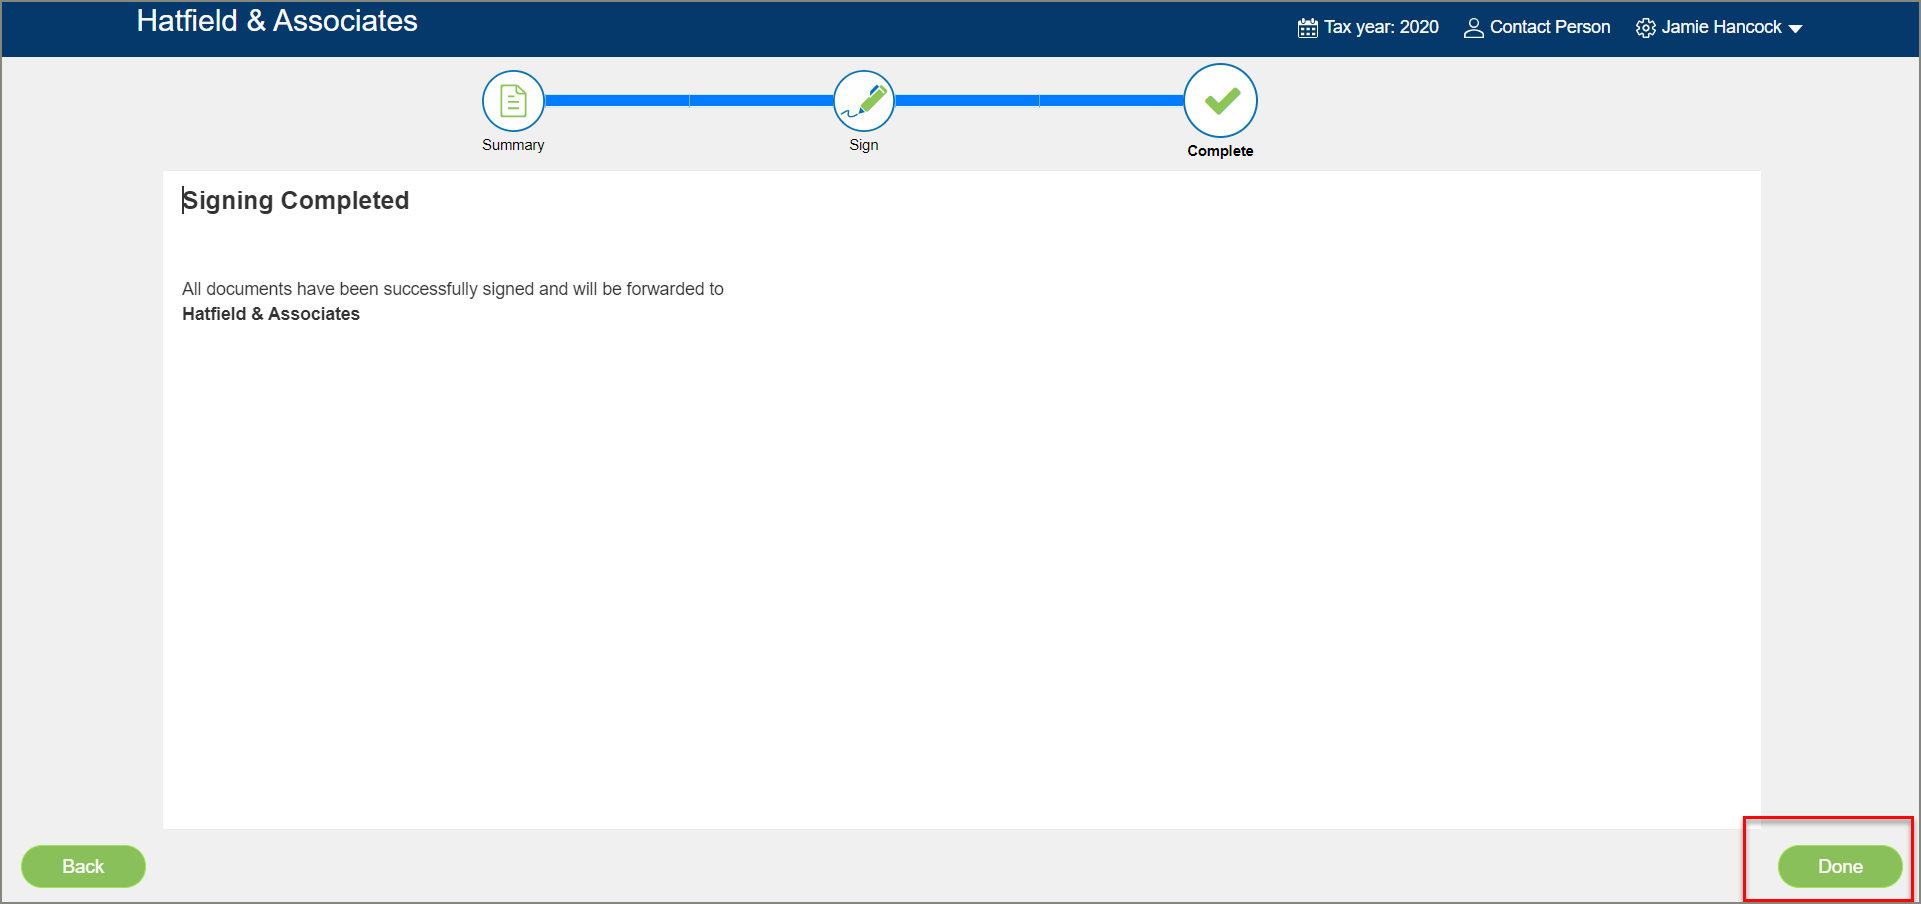
Task: Click the green checkmark Complete step icon
Action: [1220, 101]
